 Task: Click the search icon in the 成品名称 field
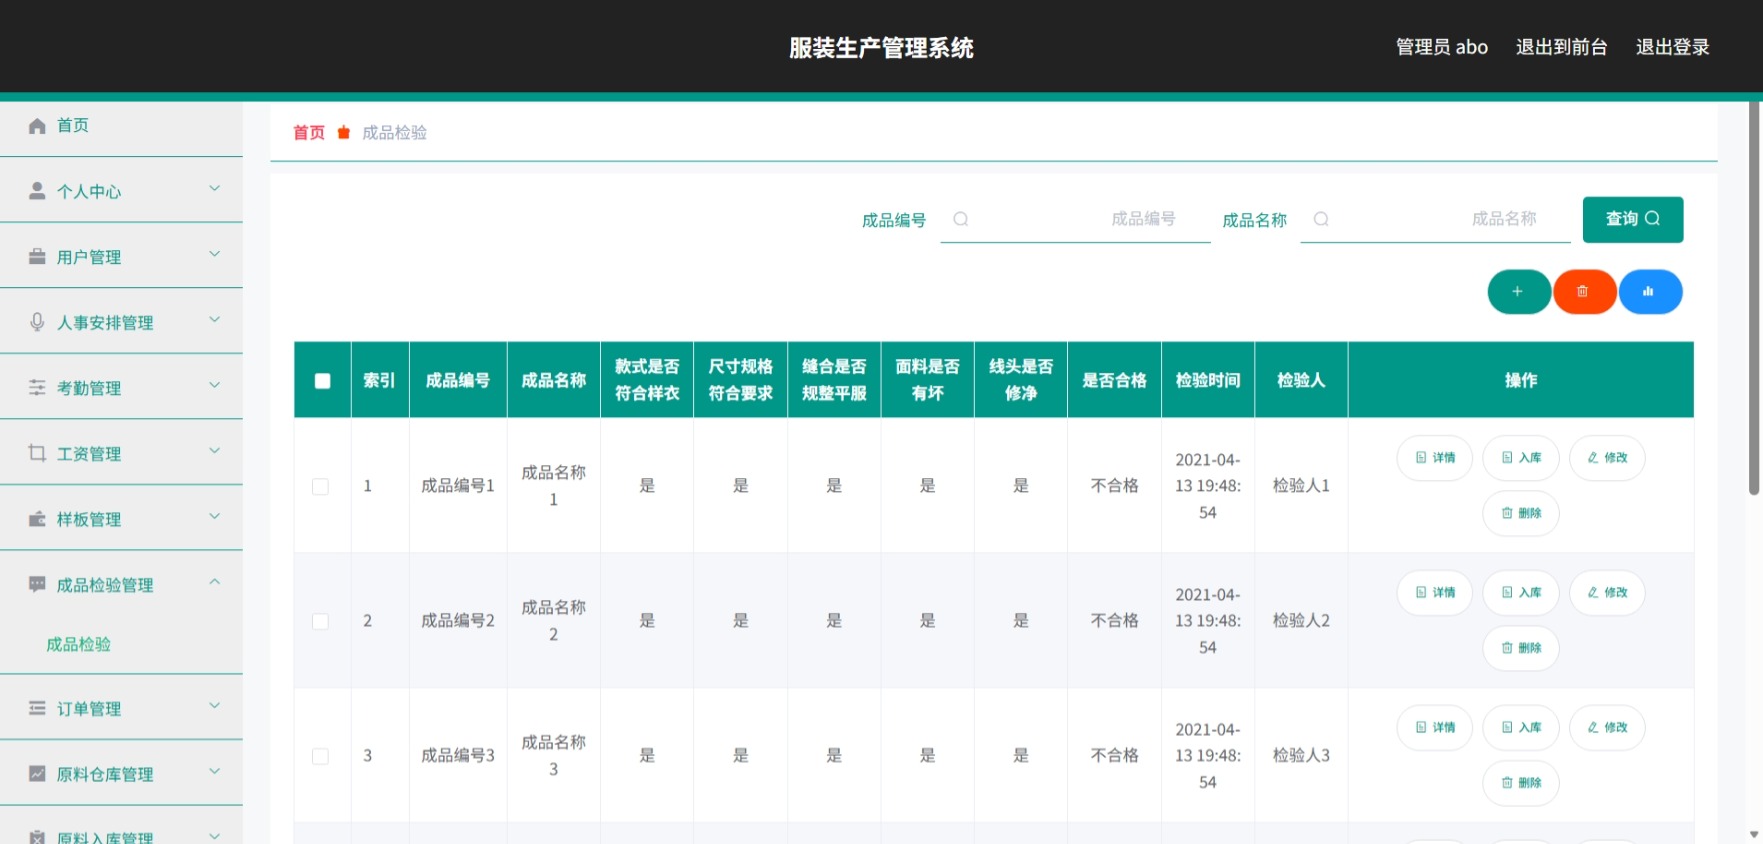tap(1321, 219)
